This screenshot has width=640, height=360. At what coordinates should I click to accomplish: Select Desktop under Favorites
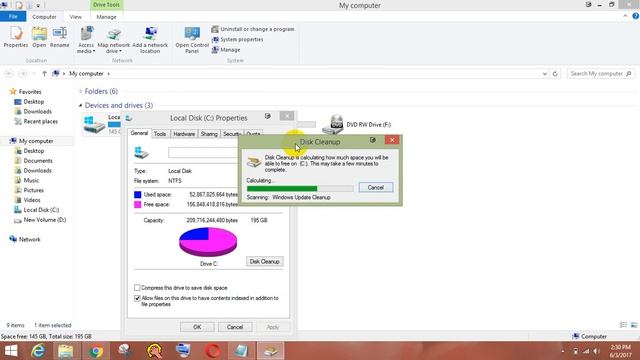click(x=29, y=102)
